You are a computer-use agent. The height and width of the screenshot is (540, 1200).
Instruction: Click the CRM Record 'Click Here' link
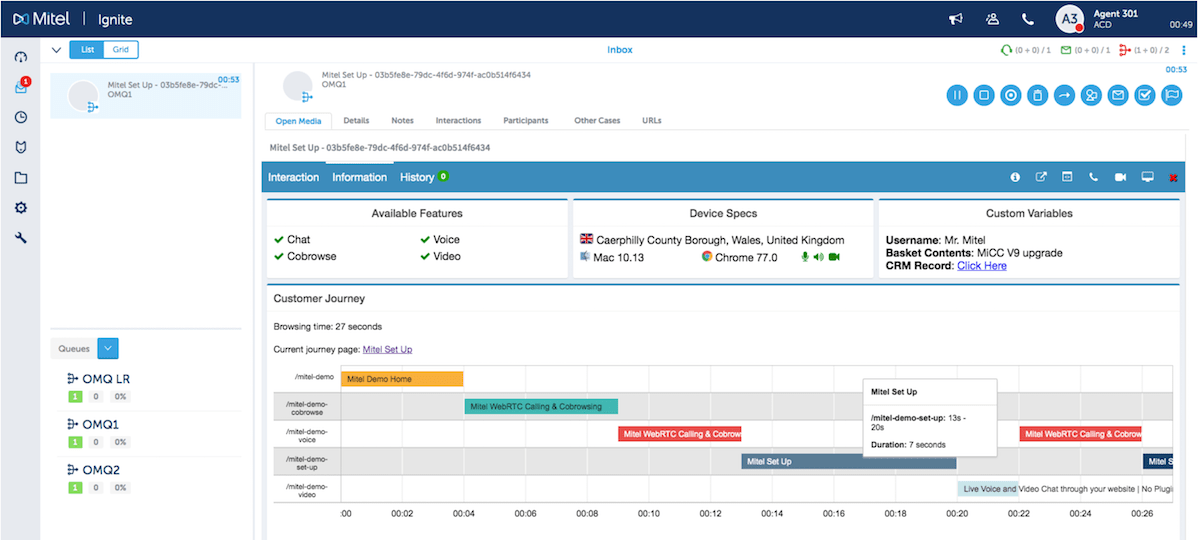981,266
